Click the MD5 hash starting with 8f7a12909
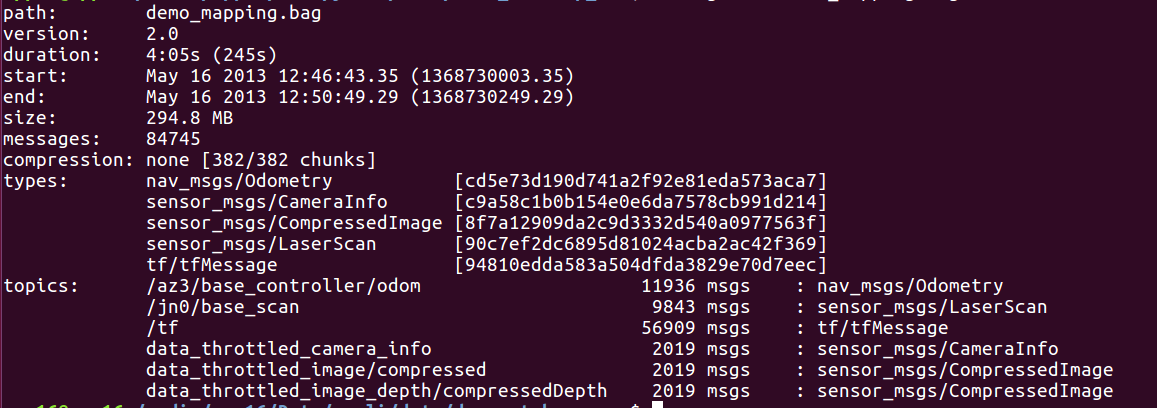The image size is (1157, 408). click(x=640, y=223)
